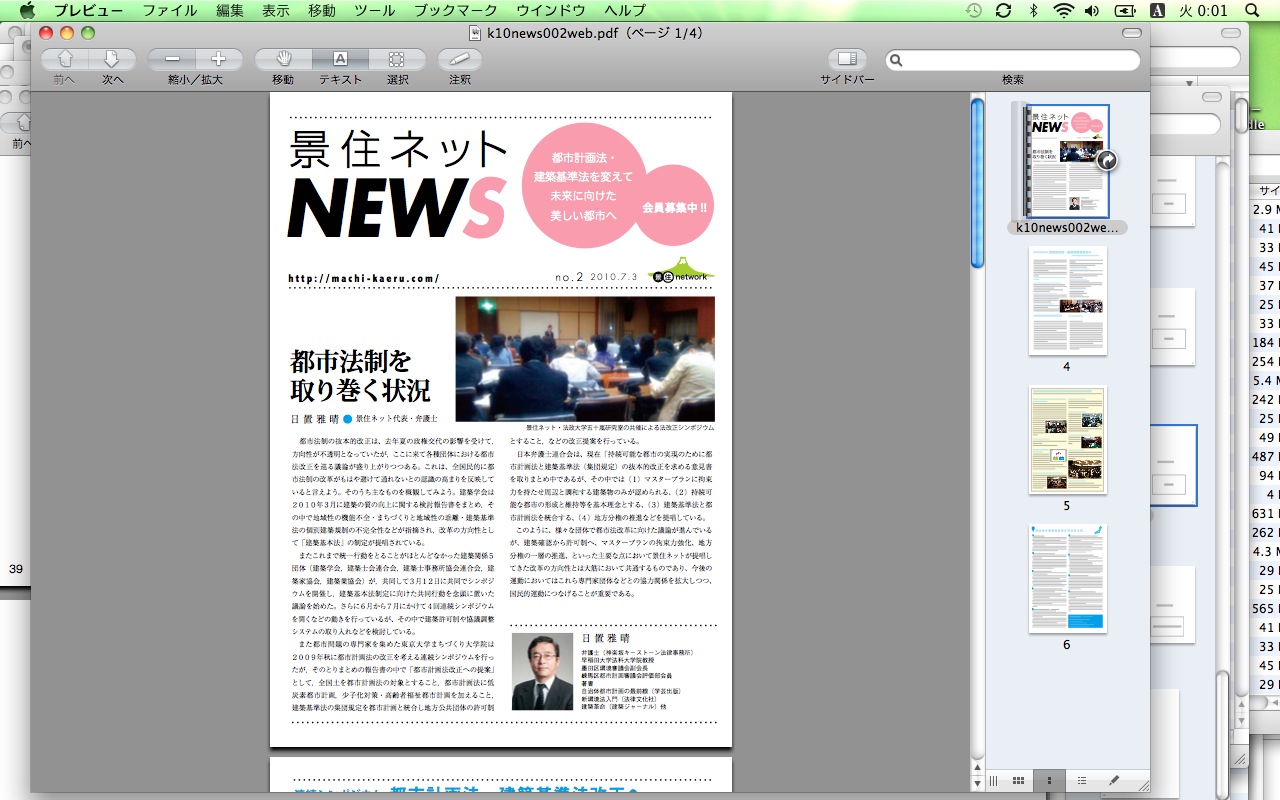
Task: Click the 景住ネット NEWS masthead title
Action: (398, 183)
